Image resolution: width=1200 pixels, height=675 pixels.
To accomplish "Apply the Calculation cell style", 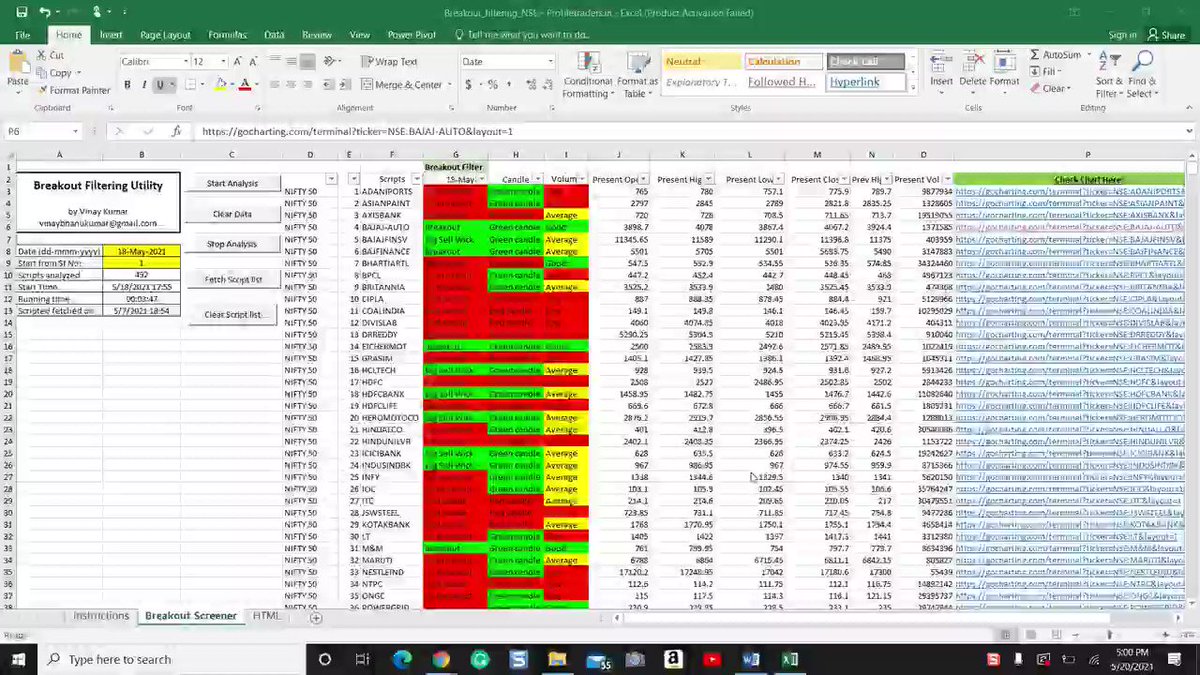I will pos(783,62).
